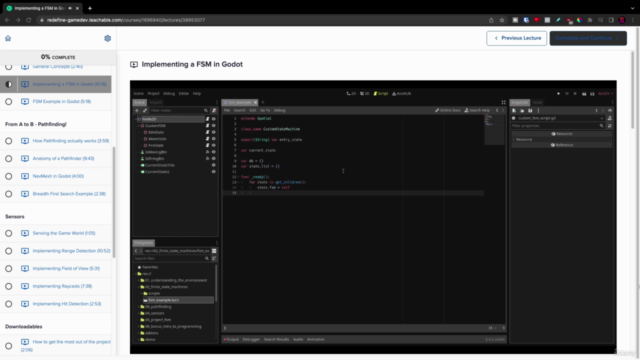Click the FileSystem tree scrollbar
The height and width of the screenshot is (360, 640).
click(x=216, y=284)
